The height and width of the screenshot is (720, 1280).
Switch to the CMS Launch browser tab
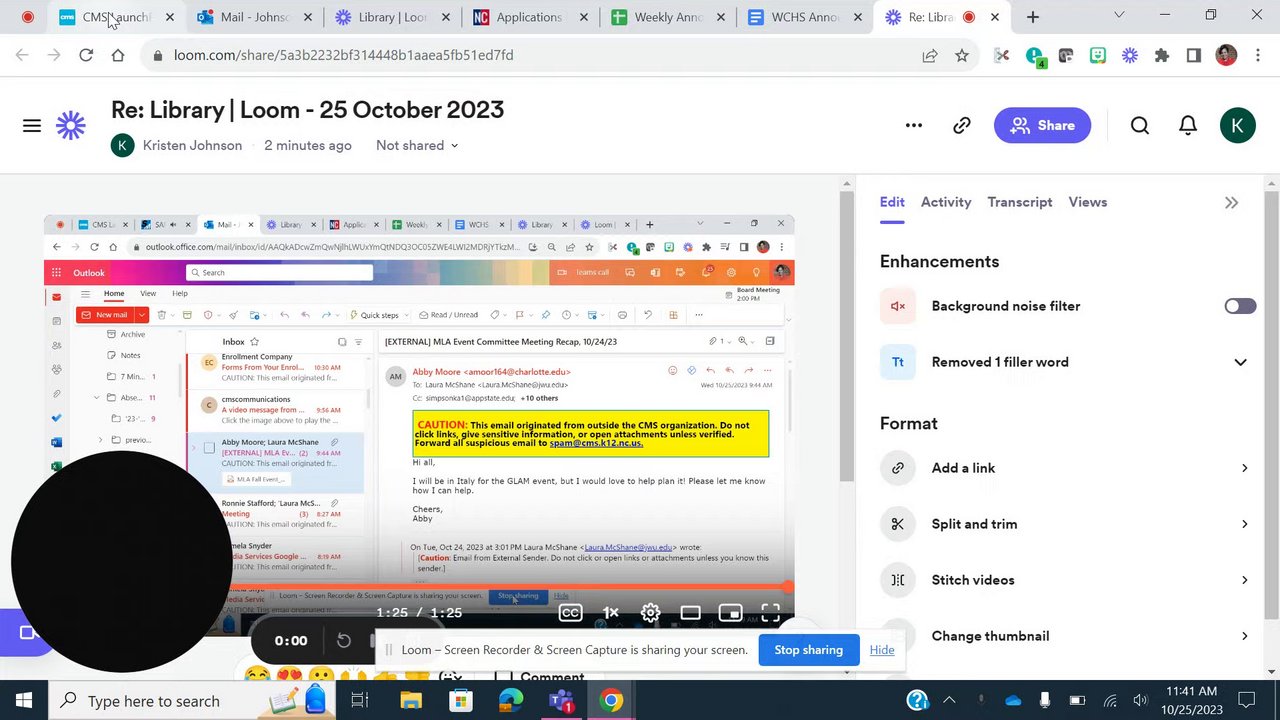tap(117, 17)
